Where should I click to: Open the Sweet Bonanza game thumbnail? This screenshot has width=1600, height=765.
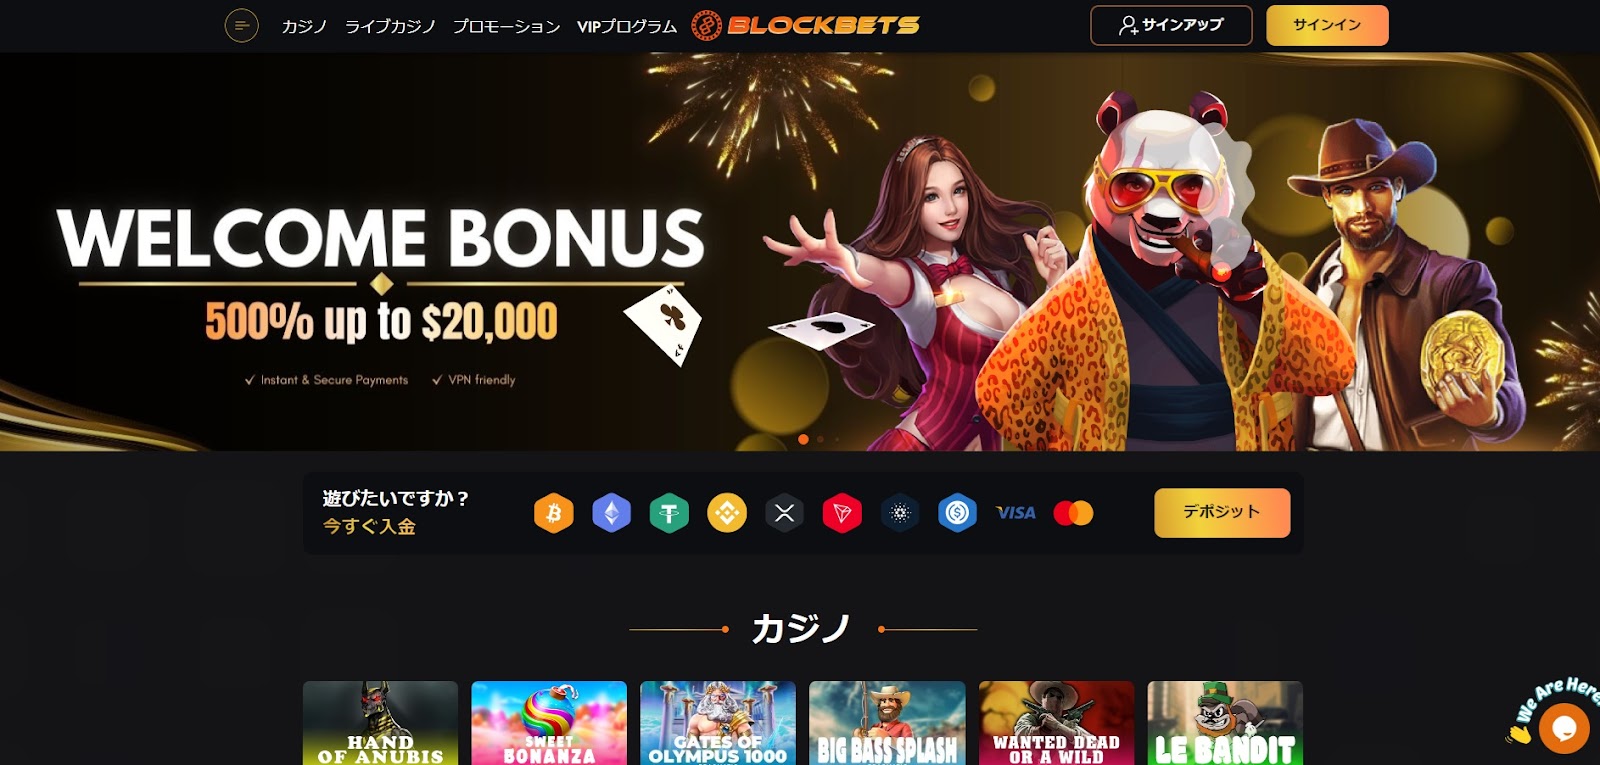click(x=549, y=723)
